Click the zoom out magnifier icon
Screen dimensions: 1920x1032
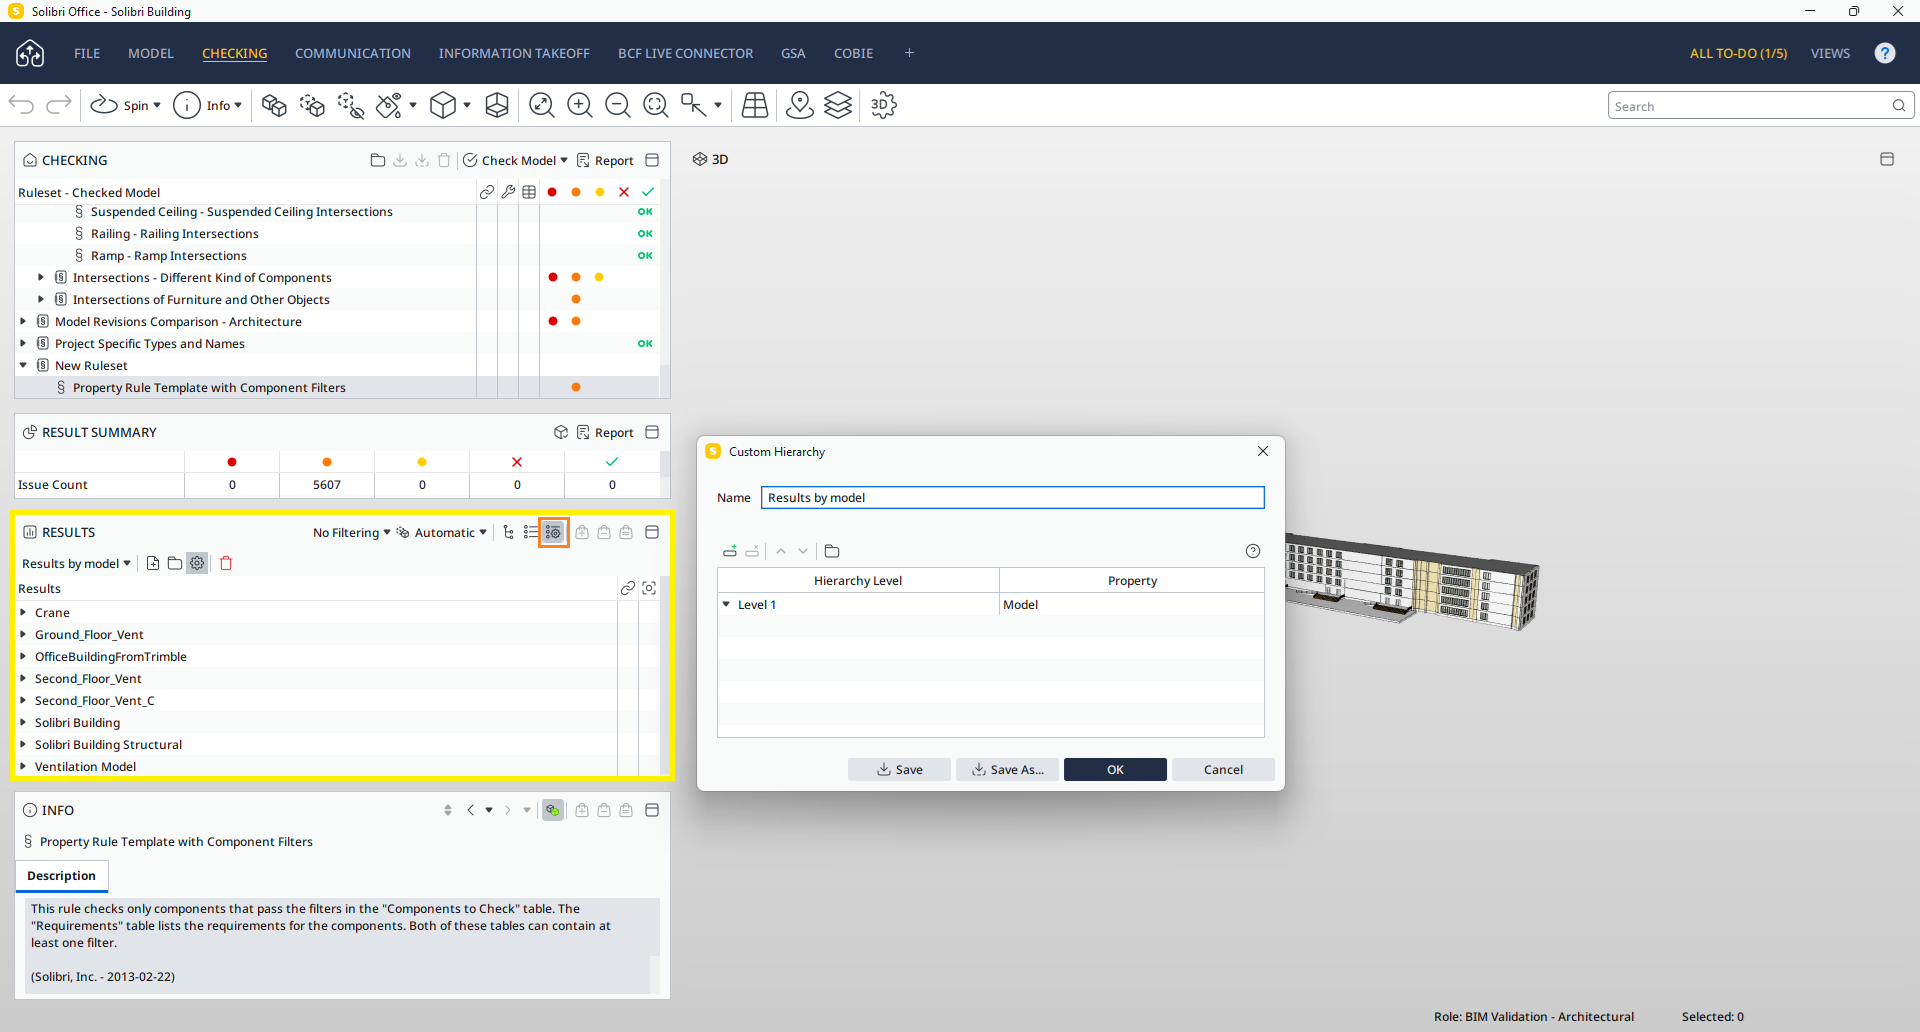pyautogui.click(x=618, y=105)
